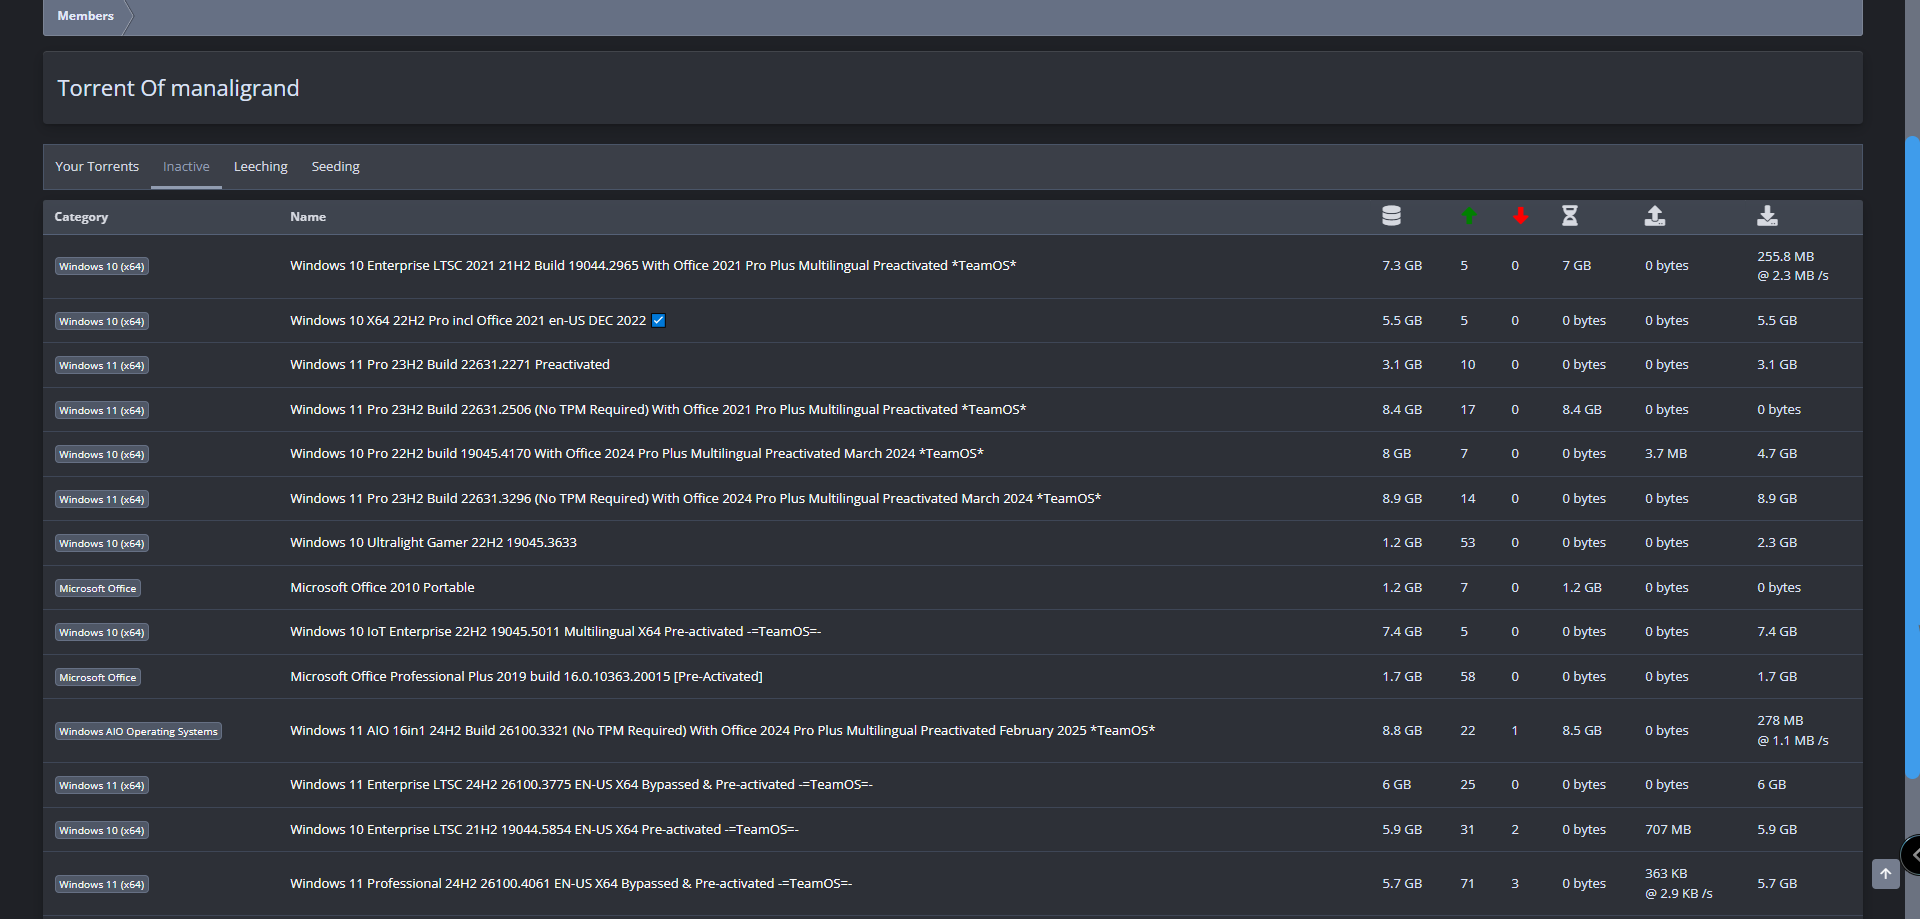Open Windows 11 Pro Build 22631.3296 torrent
Image resolution: width=1920 pixels, height=919 pixels.
(x=695, y=499)
